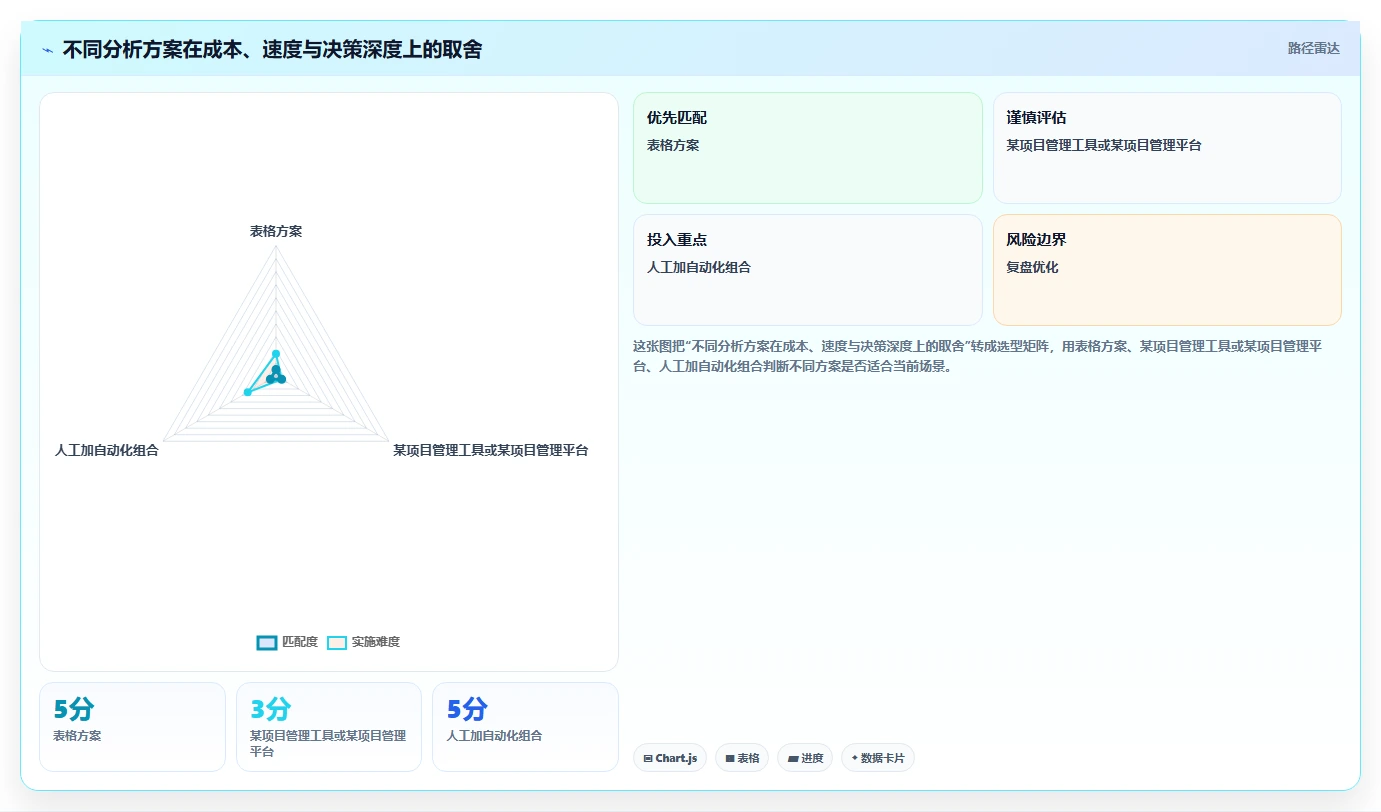Click the platform text in 谨慎评估 card
The width and height of the screenshot is (1381, 812).
click(1104, 145)
